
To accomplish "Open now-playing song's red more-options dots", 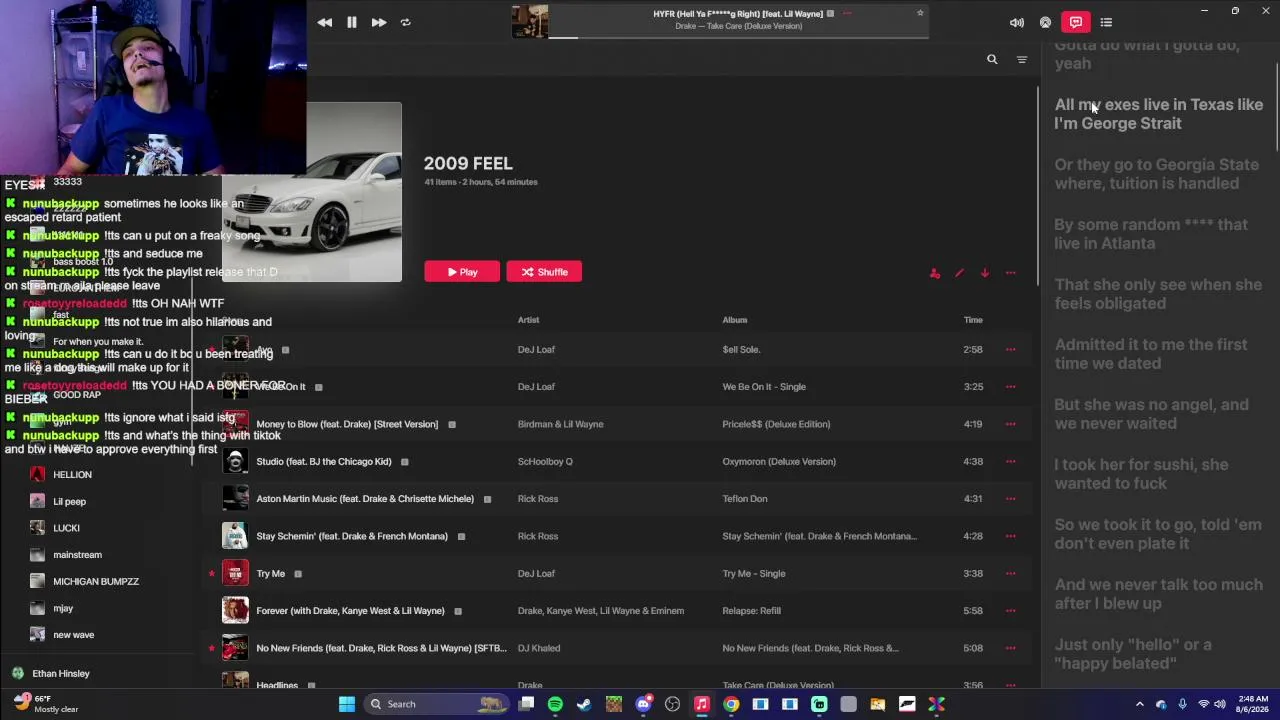I will point(847,13).
